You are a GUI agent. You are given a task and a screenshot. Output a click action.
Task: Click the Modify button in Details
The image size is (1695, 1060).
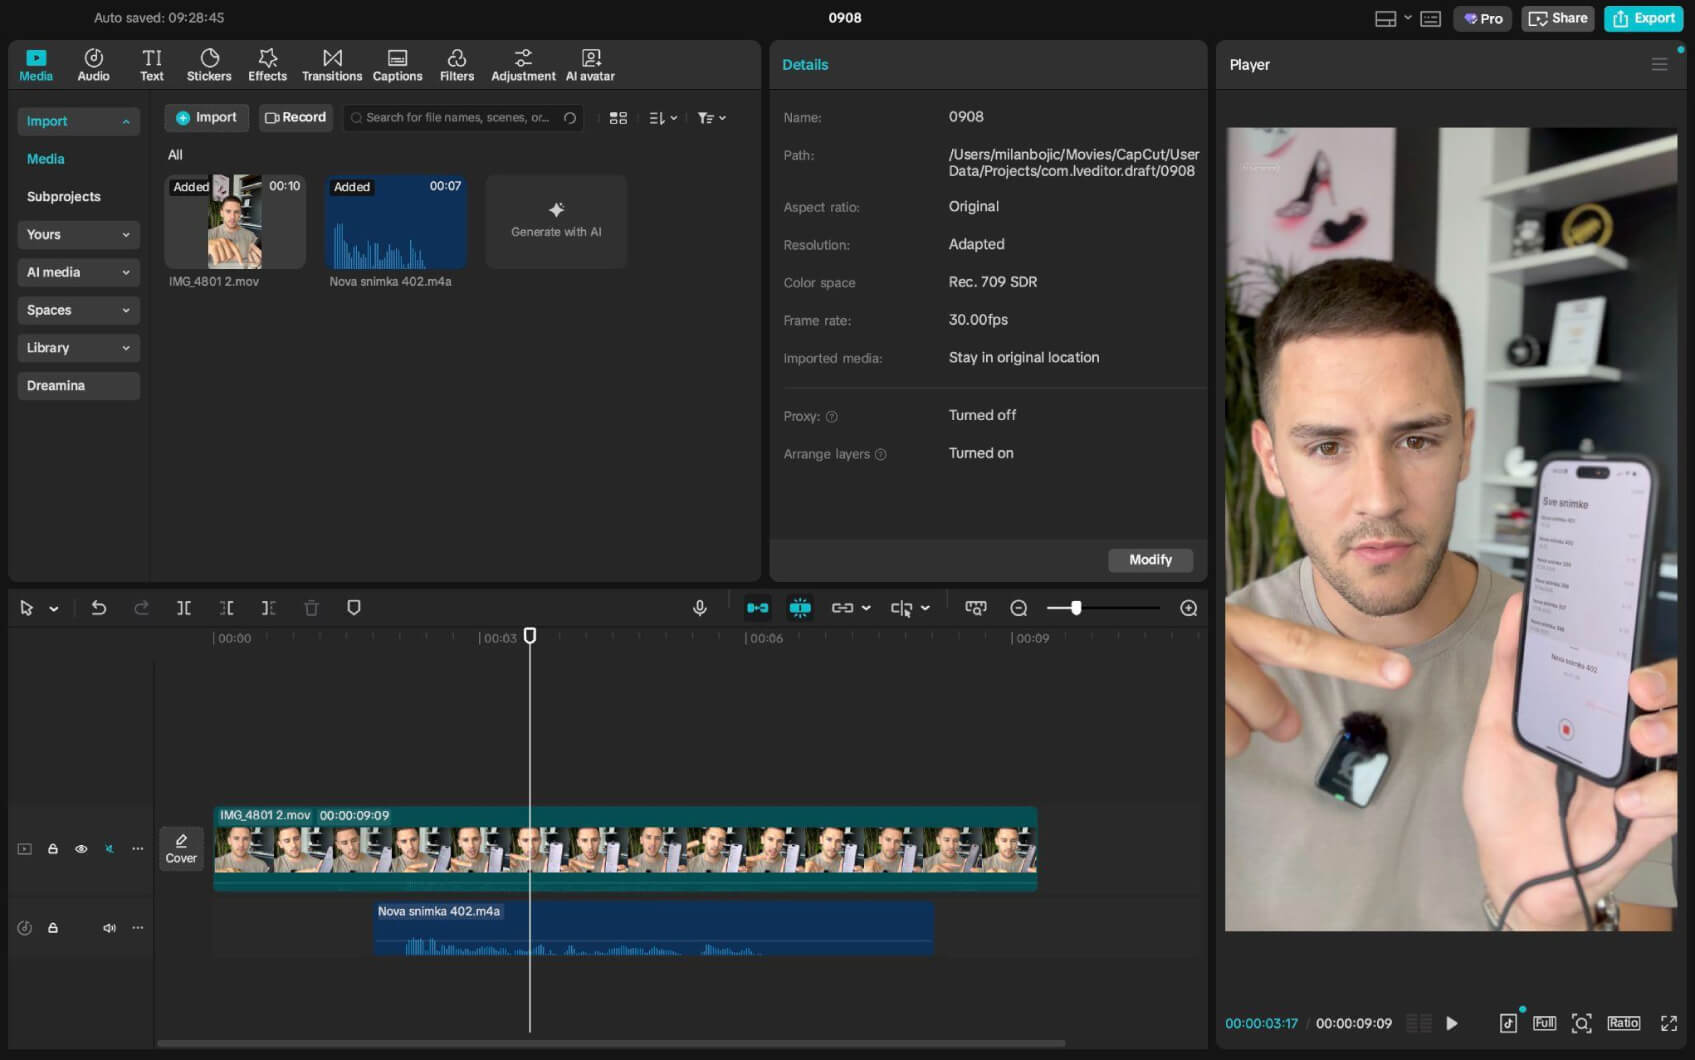(1150, 560)
